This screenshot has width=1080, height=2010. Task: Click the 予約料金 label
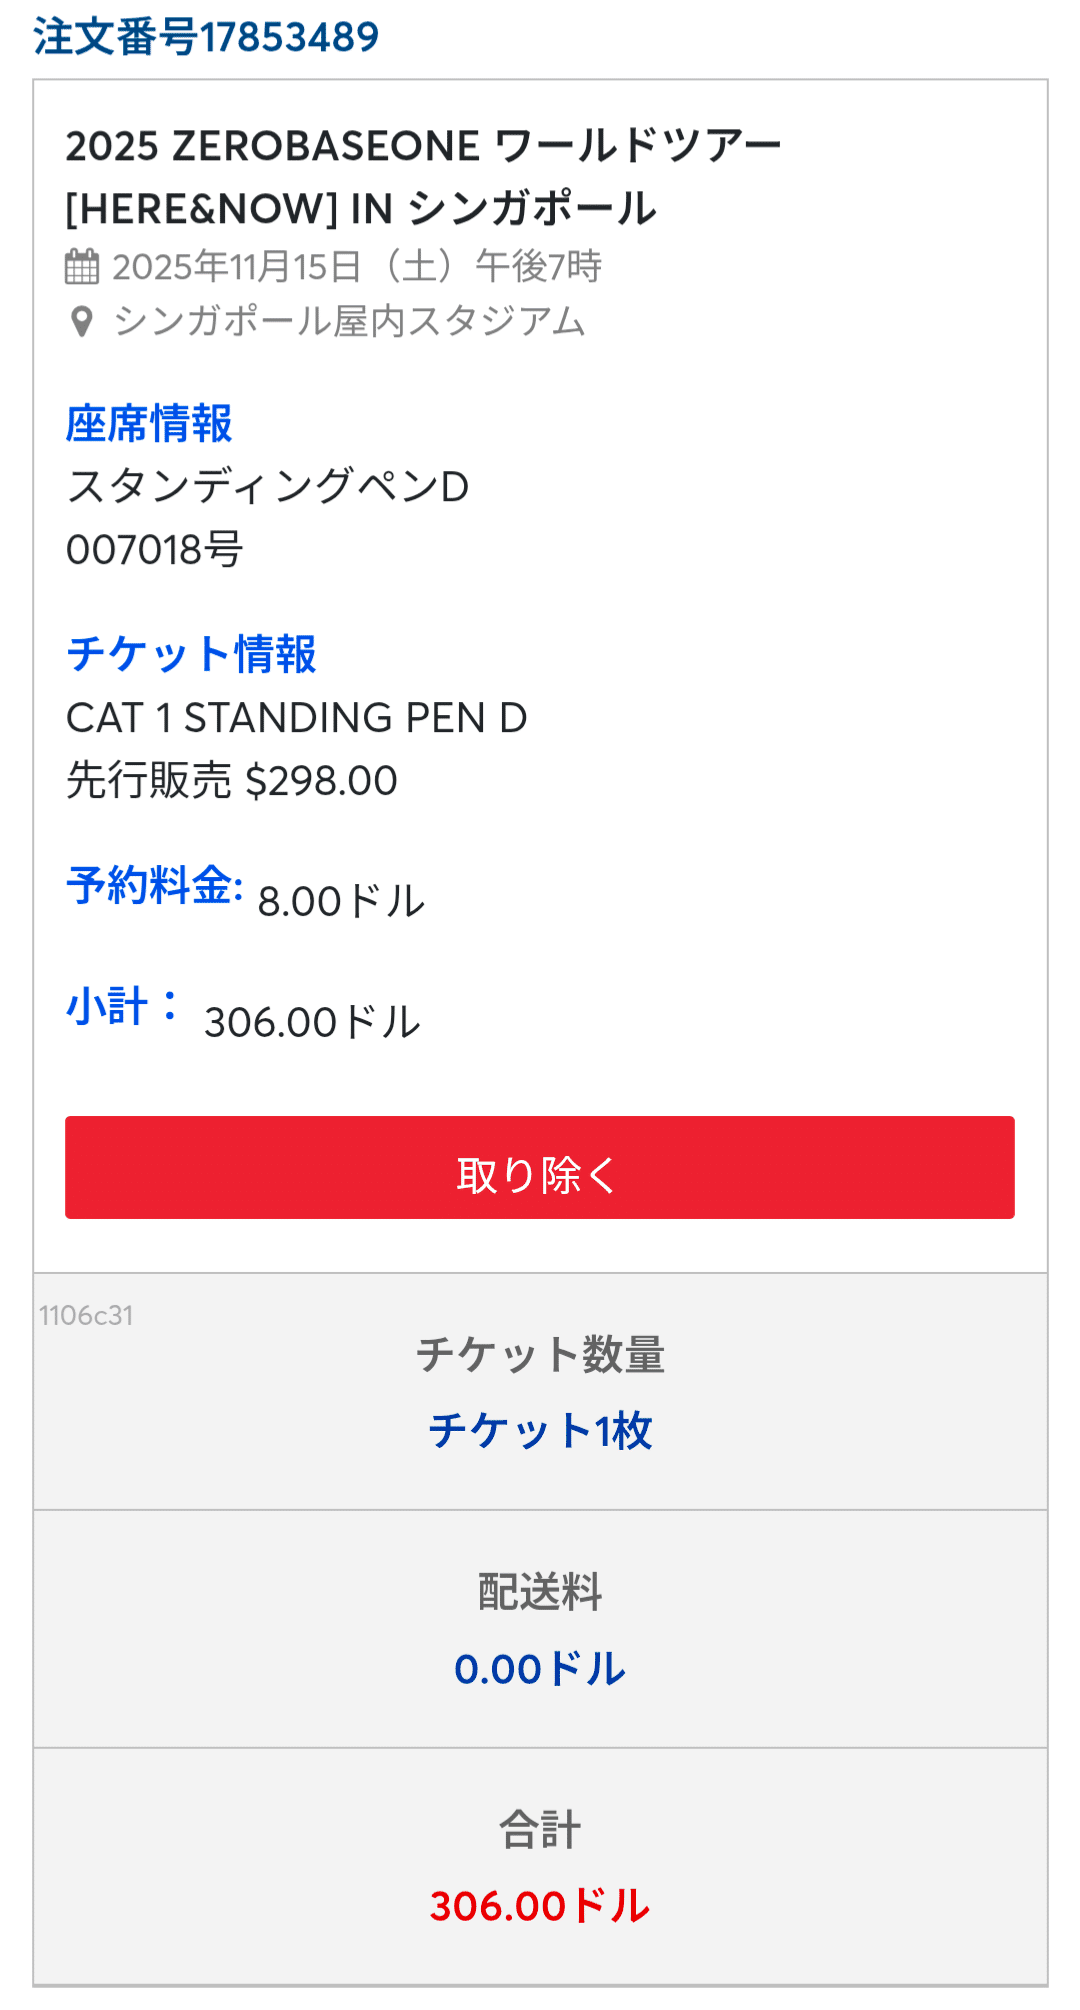[x=154, y=886]
